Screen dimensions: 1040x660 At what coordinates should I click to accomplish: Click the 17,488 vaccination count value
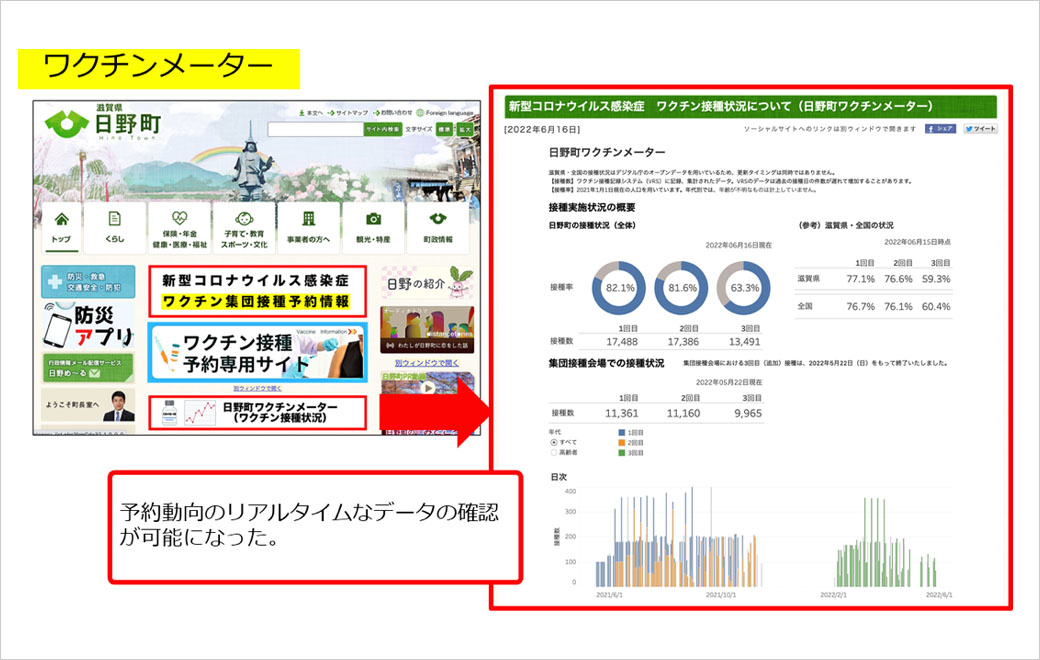point(621,342)
